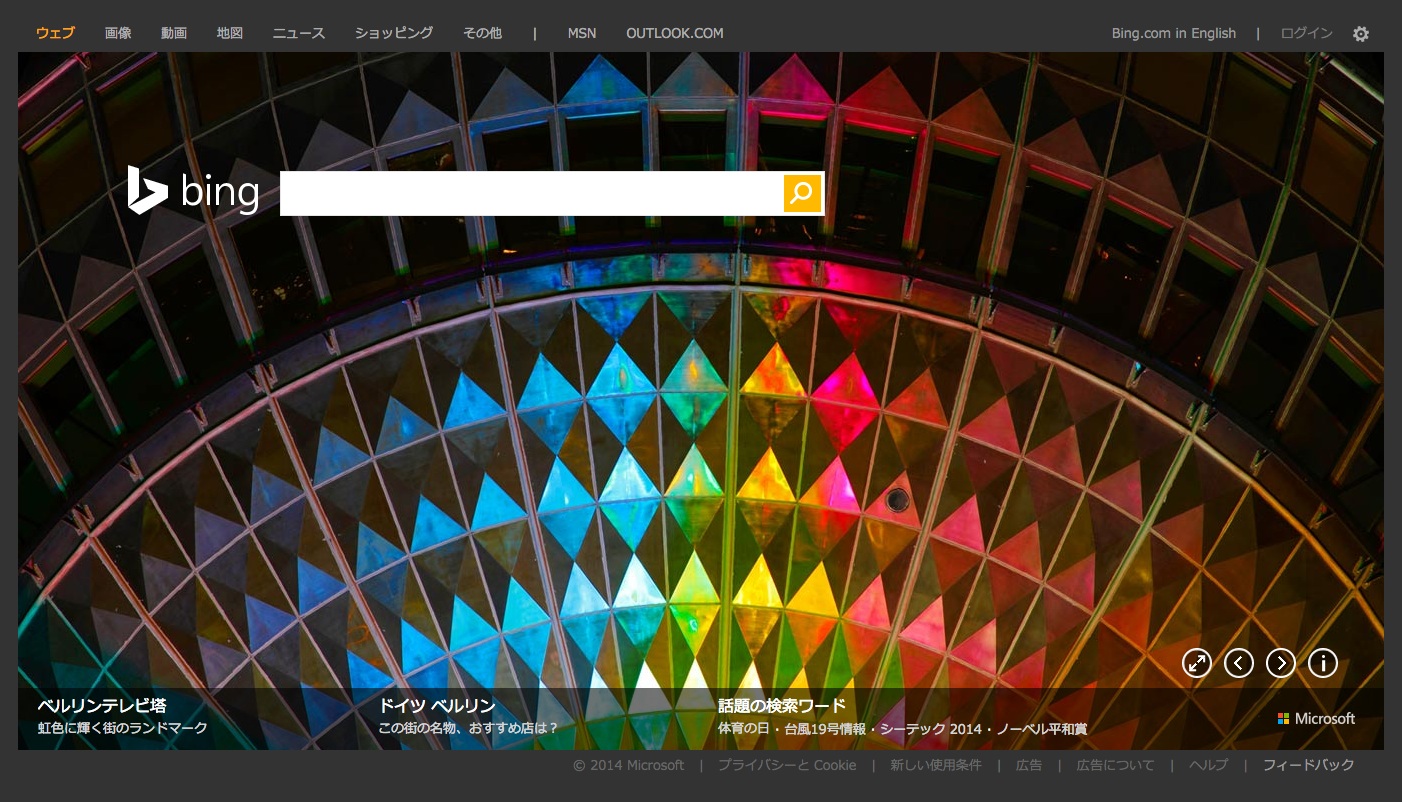Image resolution: width=1402 pixels, height=802 pixels.
Task: Show previous background image arrow
Action: [x=1238, y=663]
